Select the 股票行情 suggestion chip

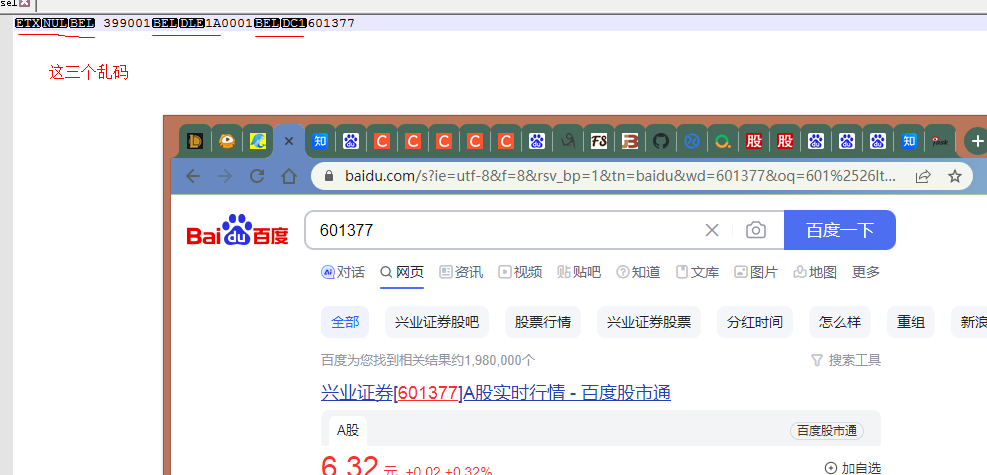coord(543,322)
